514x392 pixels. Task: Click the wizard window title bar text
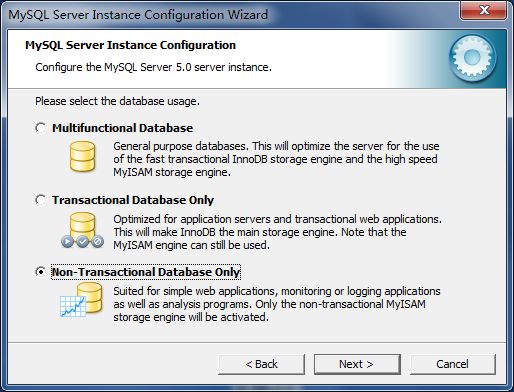coord(138,15)
